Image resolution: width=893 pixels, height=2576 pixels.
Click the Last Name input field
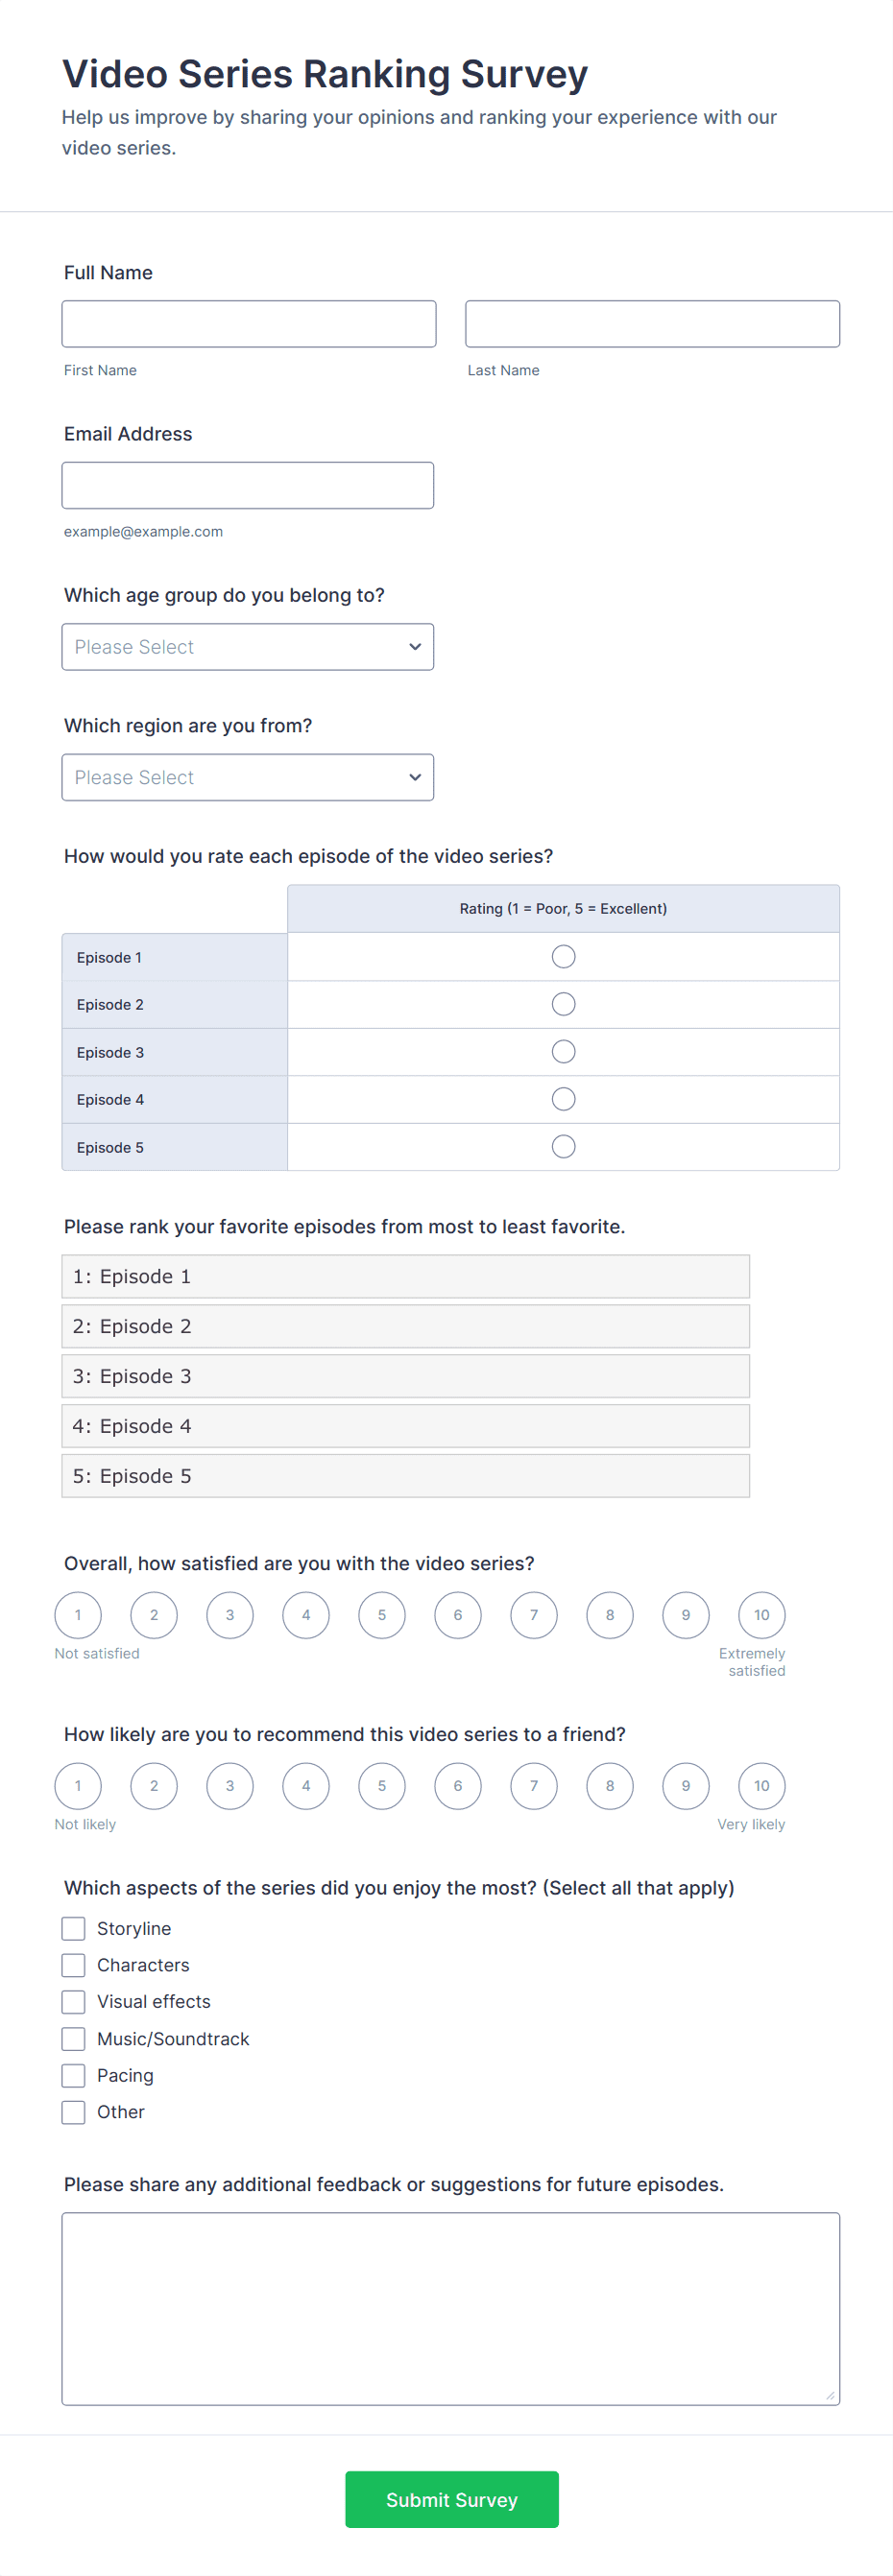(x=651, y=324)
